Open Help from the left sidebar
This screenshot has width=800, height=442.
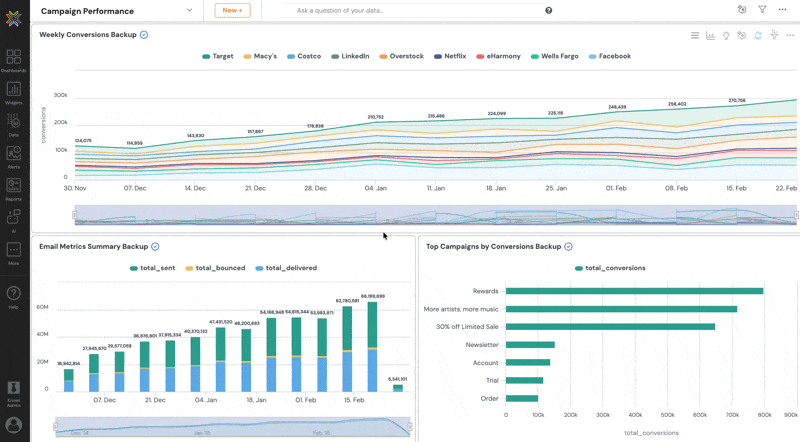14,297
